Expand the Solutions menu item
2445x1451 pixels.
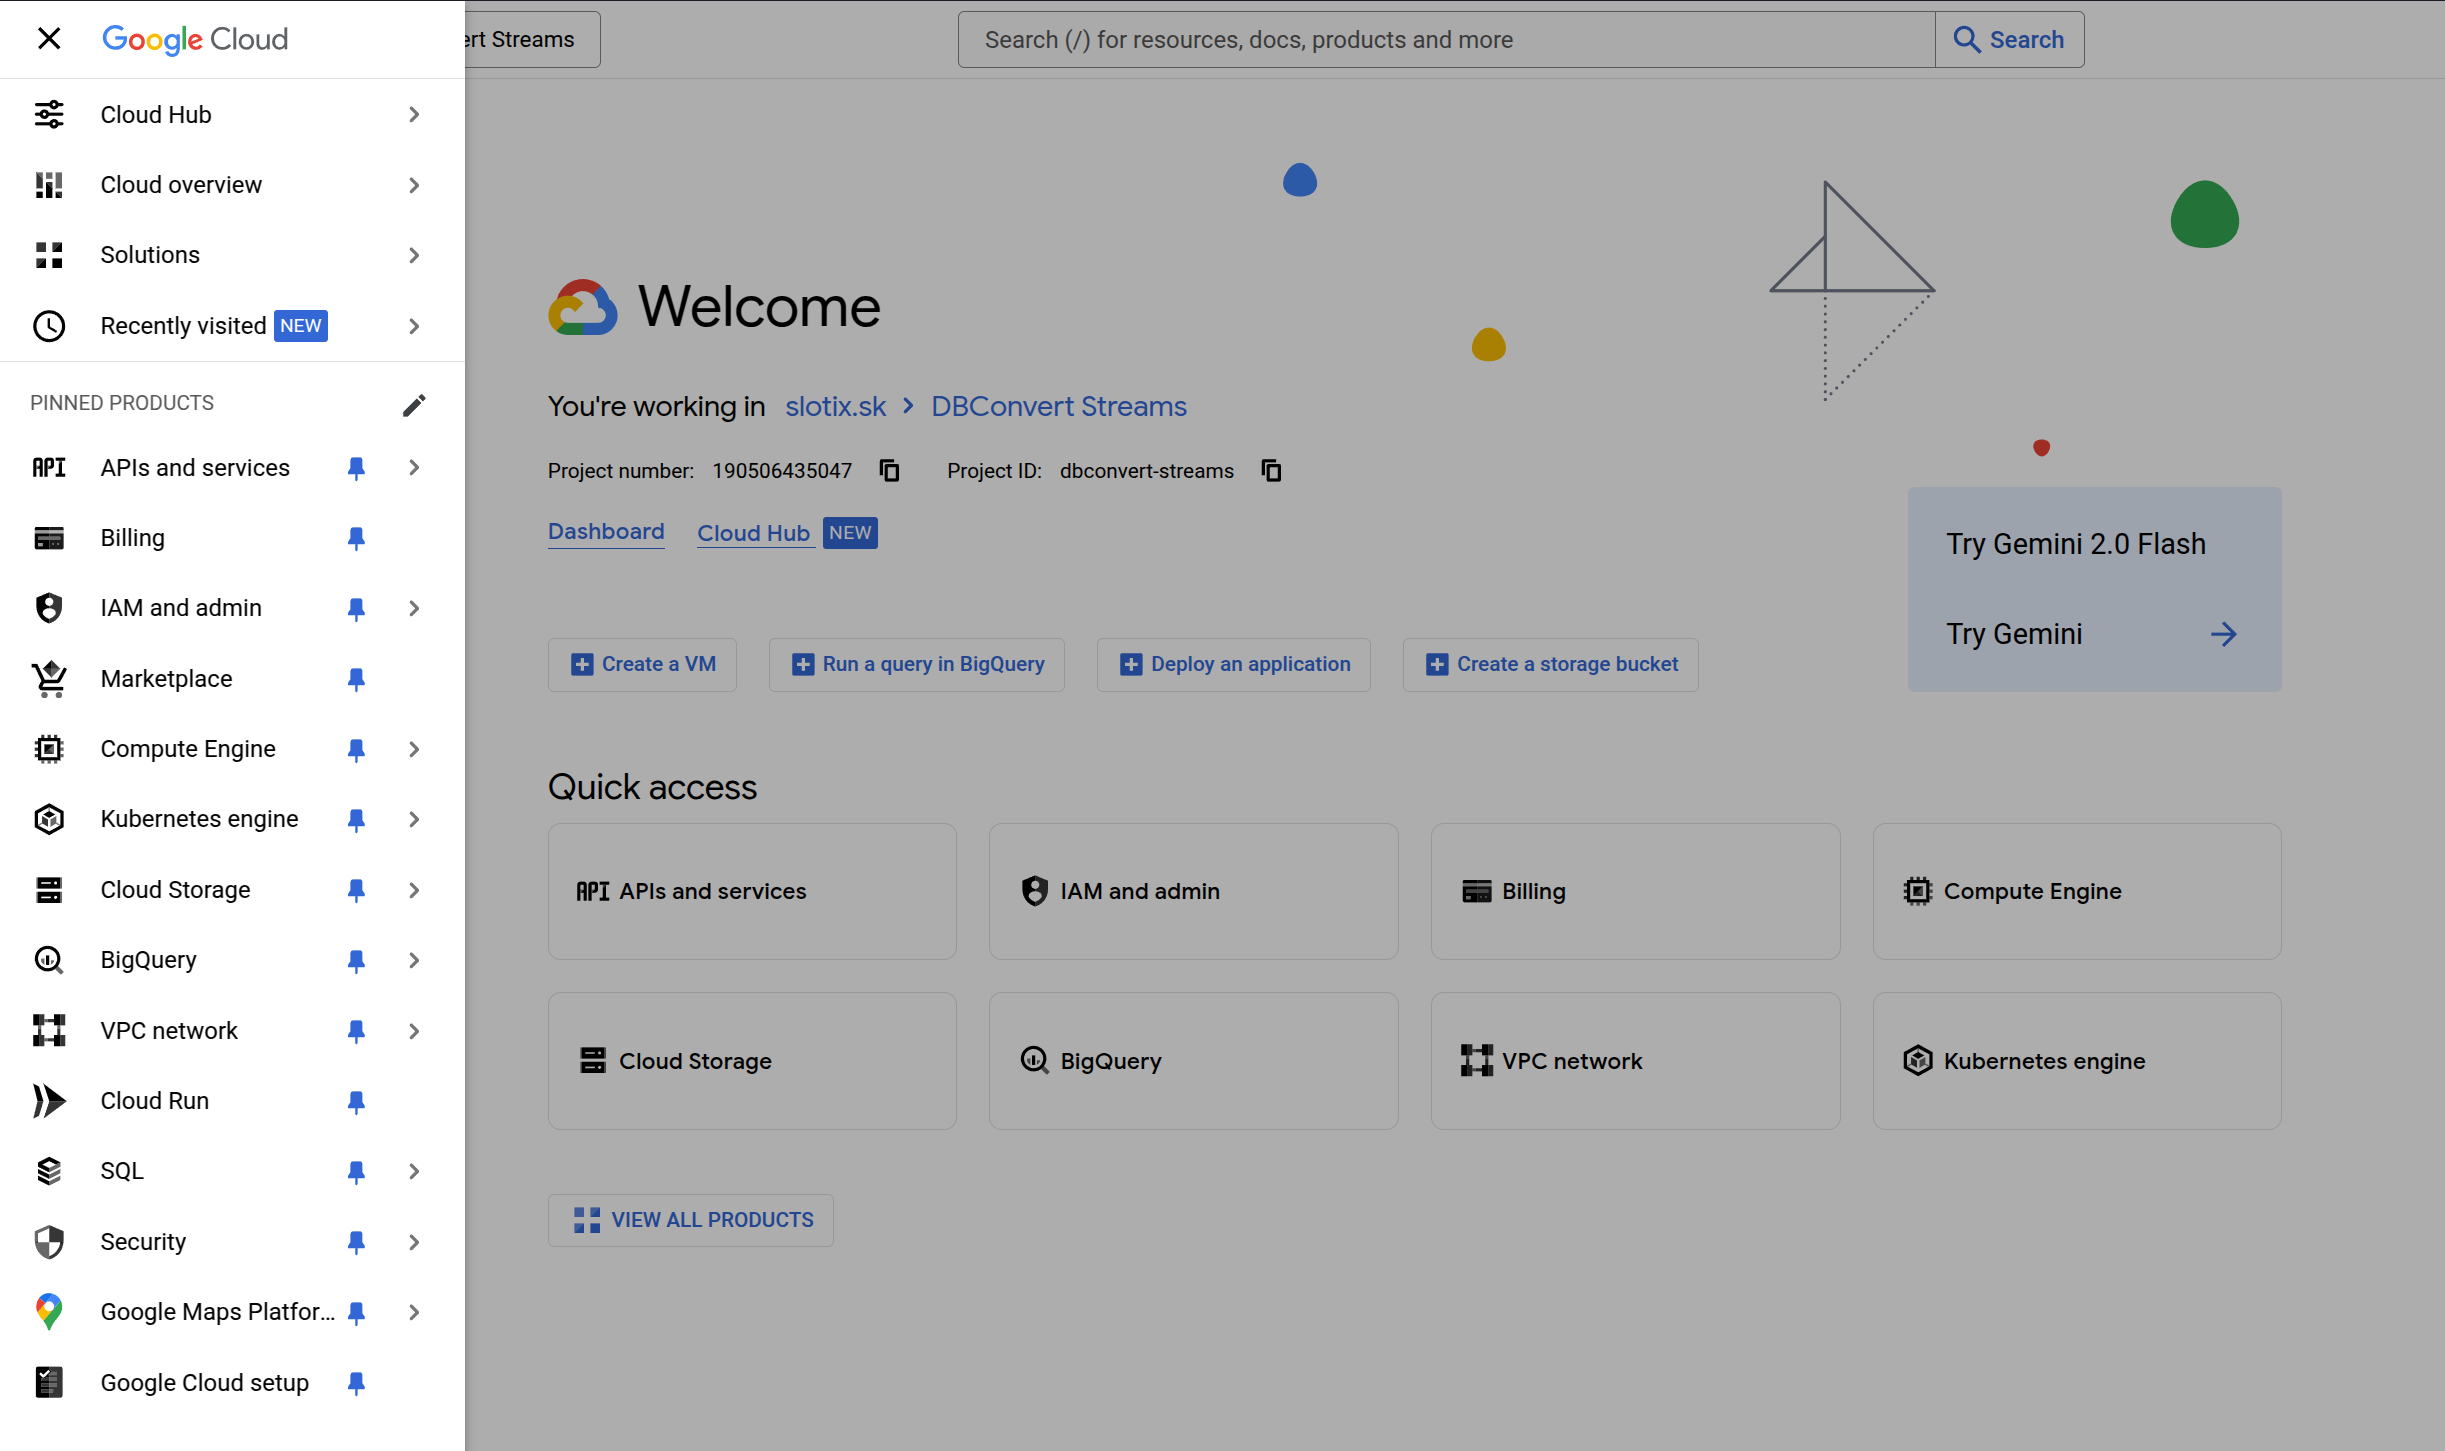(413, 255)
